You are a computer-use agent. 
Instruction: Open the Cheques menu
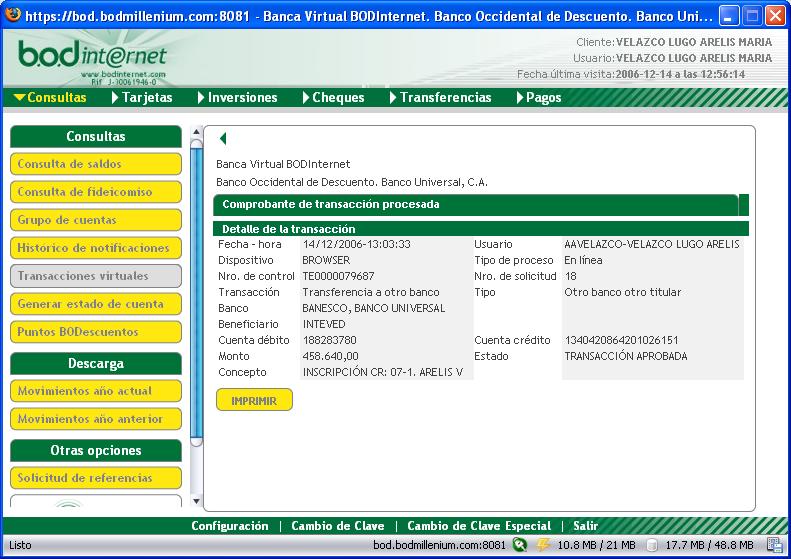click(333, 97)
